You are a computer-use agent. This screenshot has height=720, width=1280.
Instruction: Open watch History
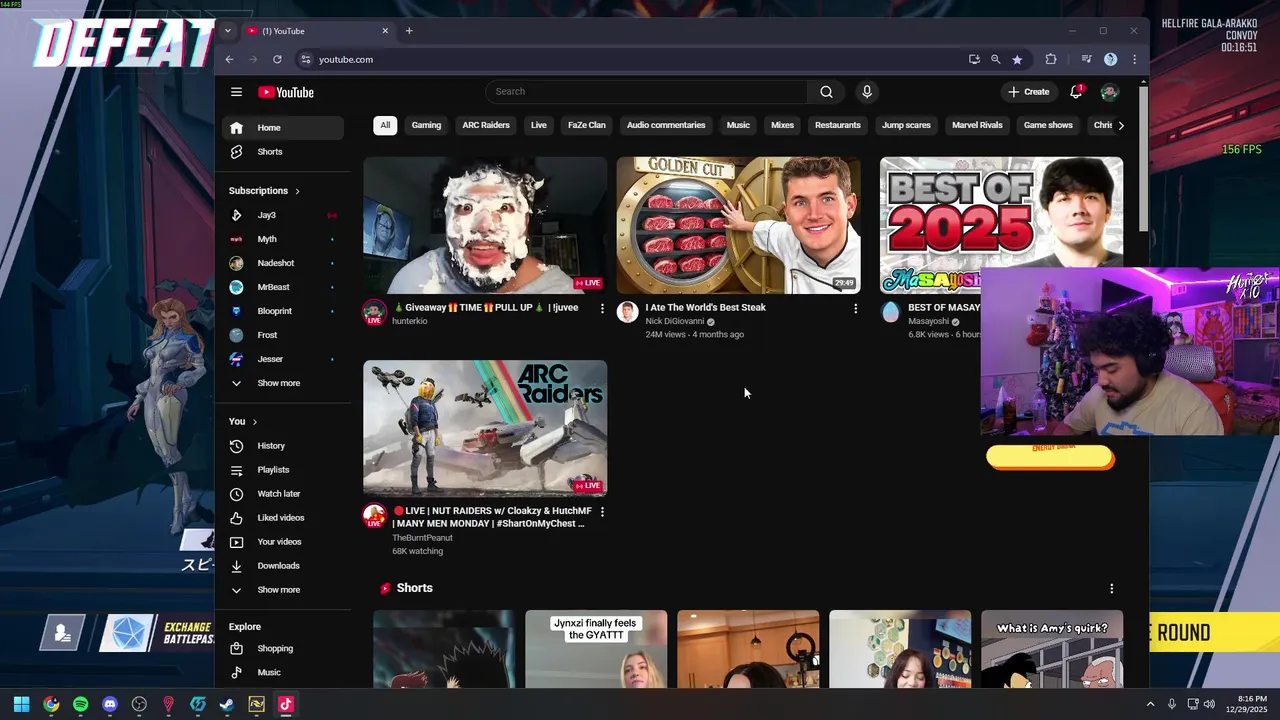tap(283, 446)
